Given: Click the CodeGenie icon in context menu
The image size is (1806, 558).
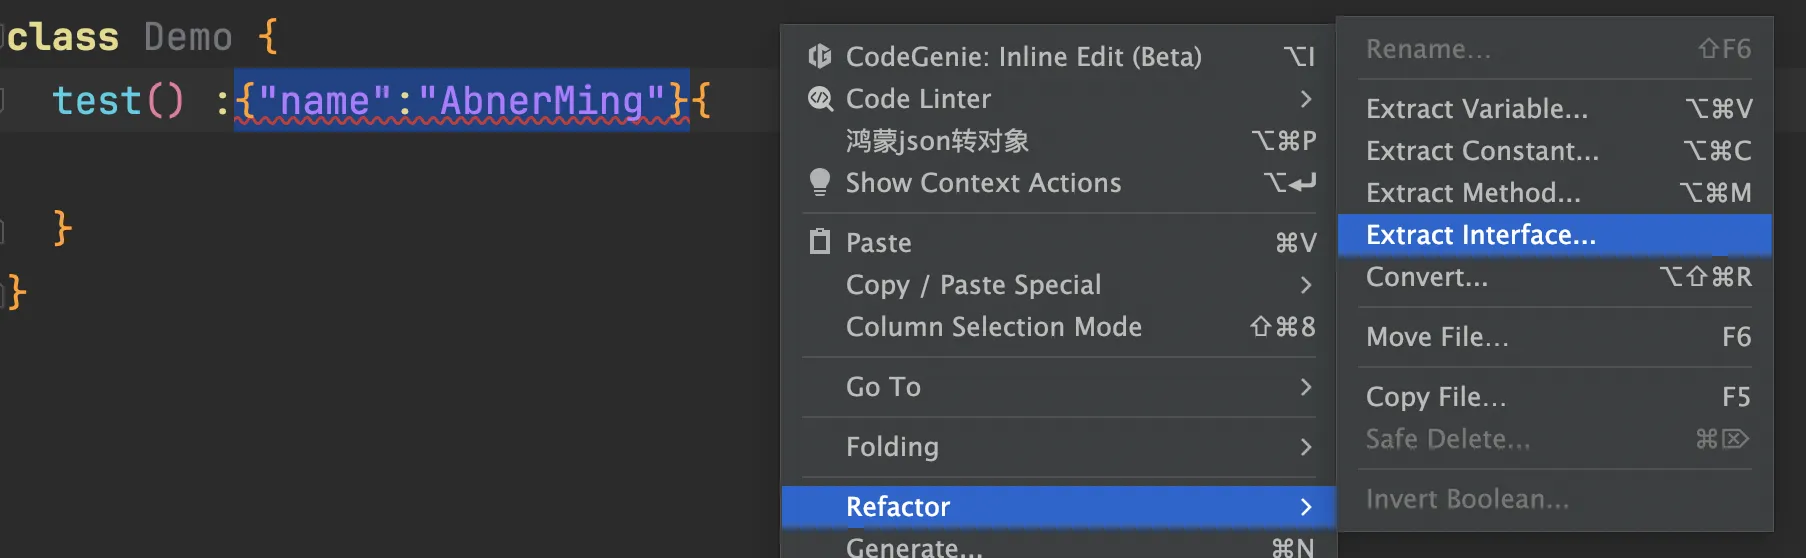Looking at the screenshot, I should click(820, 56).
